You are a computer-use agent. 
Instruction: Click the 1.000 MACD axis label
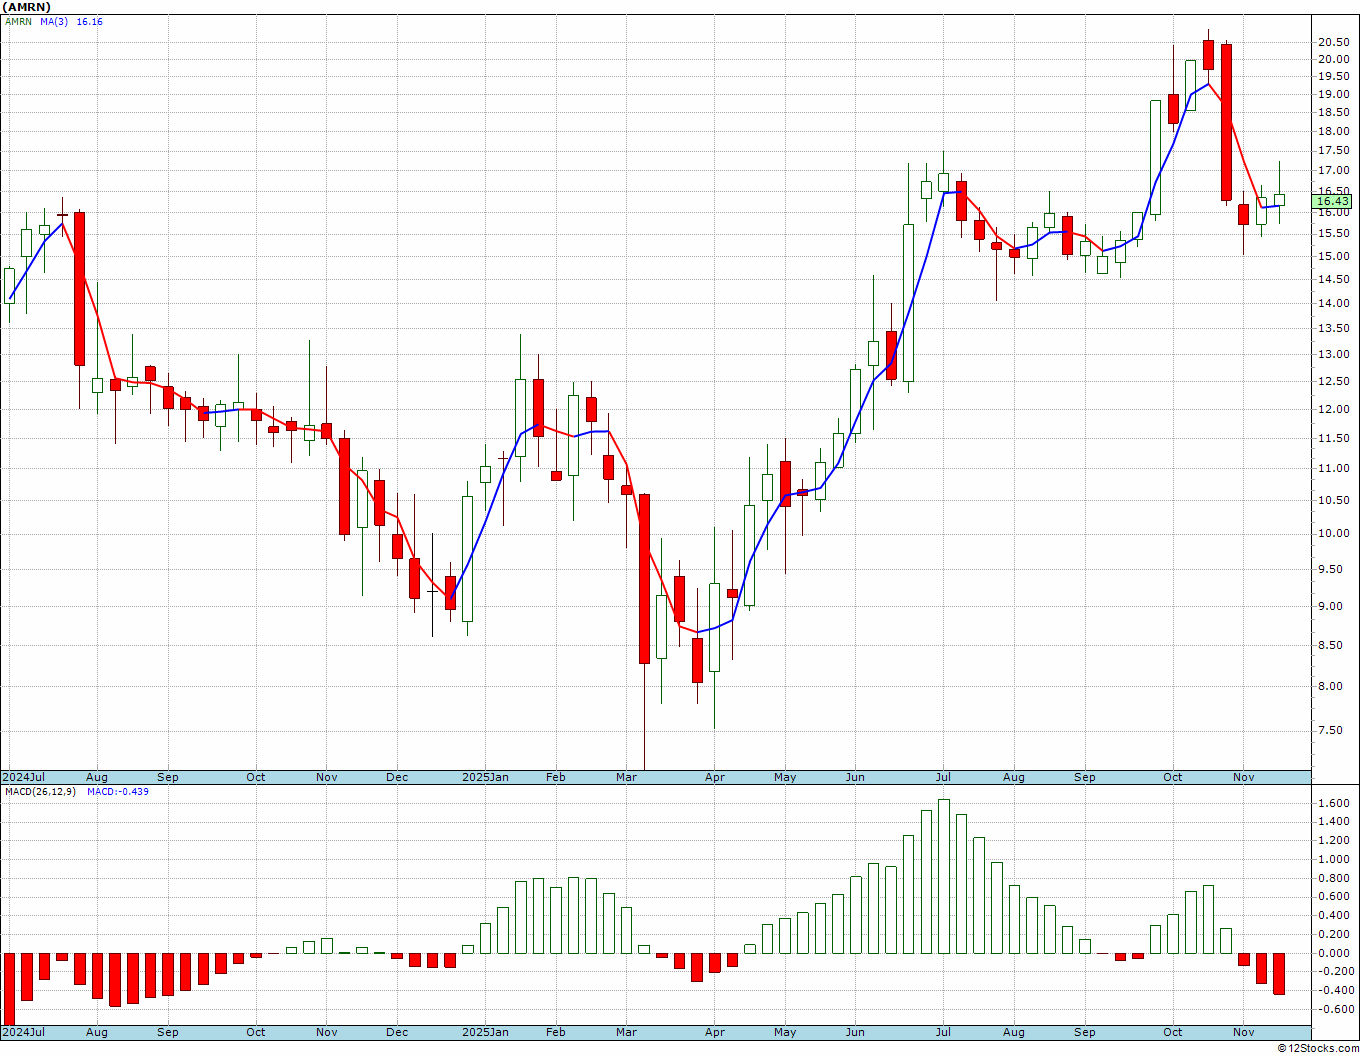[1334, 860]
